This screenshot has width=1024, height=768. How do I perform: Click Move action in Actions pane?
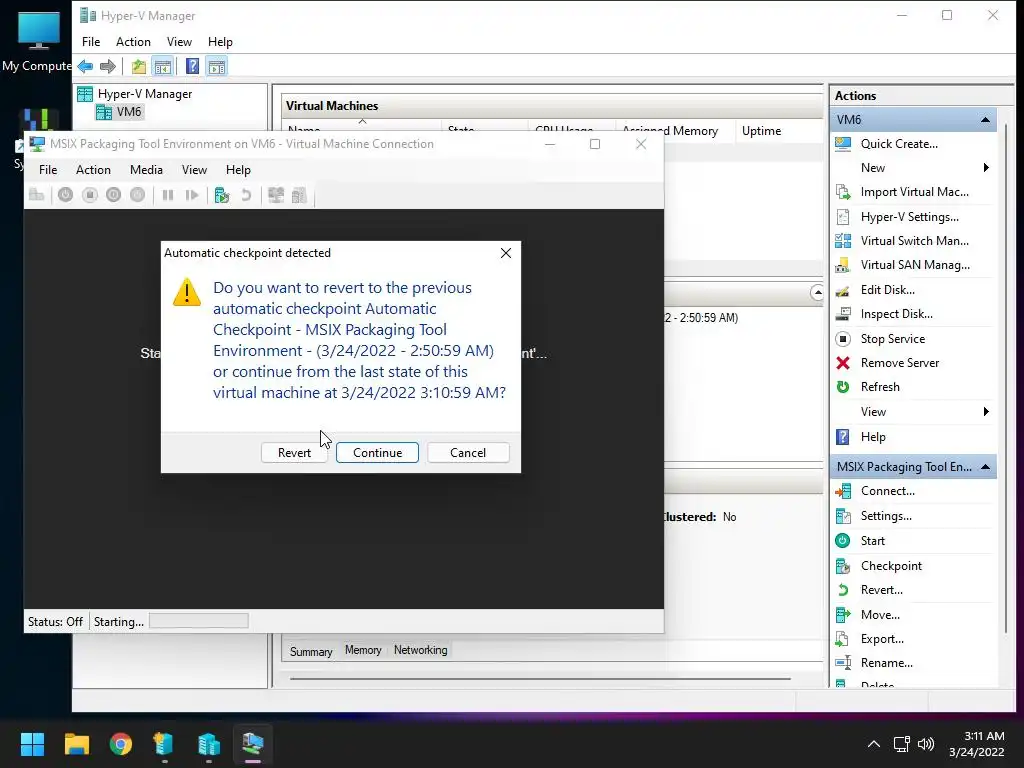point(880,615)
